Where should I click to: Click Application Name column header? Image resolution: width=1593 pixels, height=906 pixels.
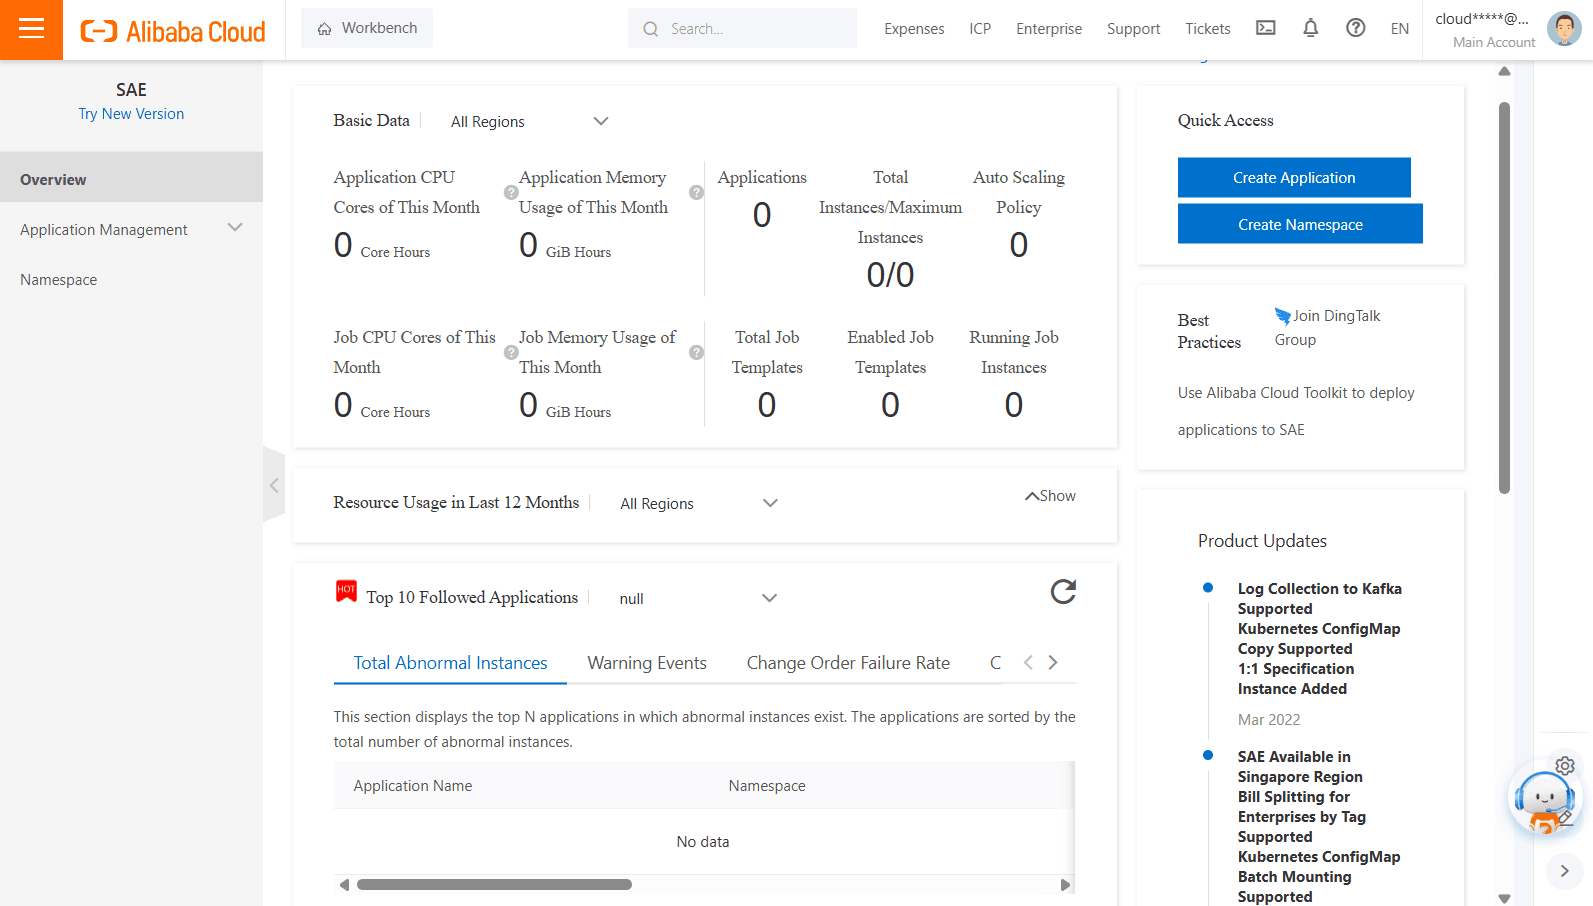pyautogui.click(x=413, y=786)
